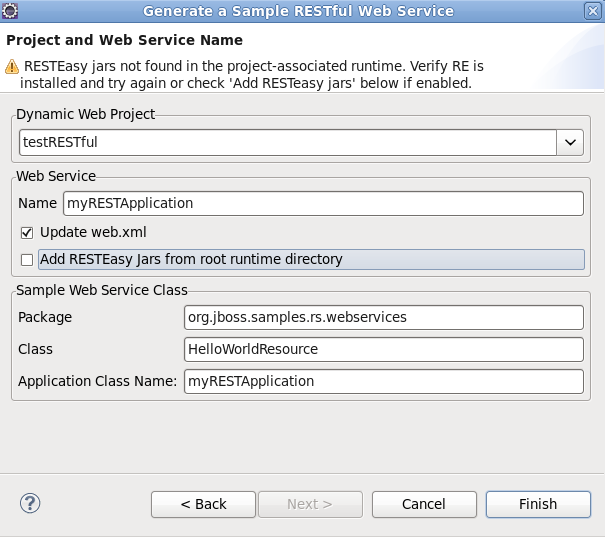This screenshot has height=537, width=605.
Task: Click Finish to generate the web service
Action: coord(538,504)
